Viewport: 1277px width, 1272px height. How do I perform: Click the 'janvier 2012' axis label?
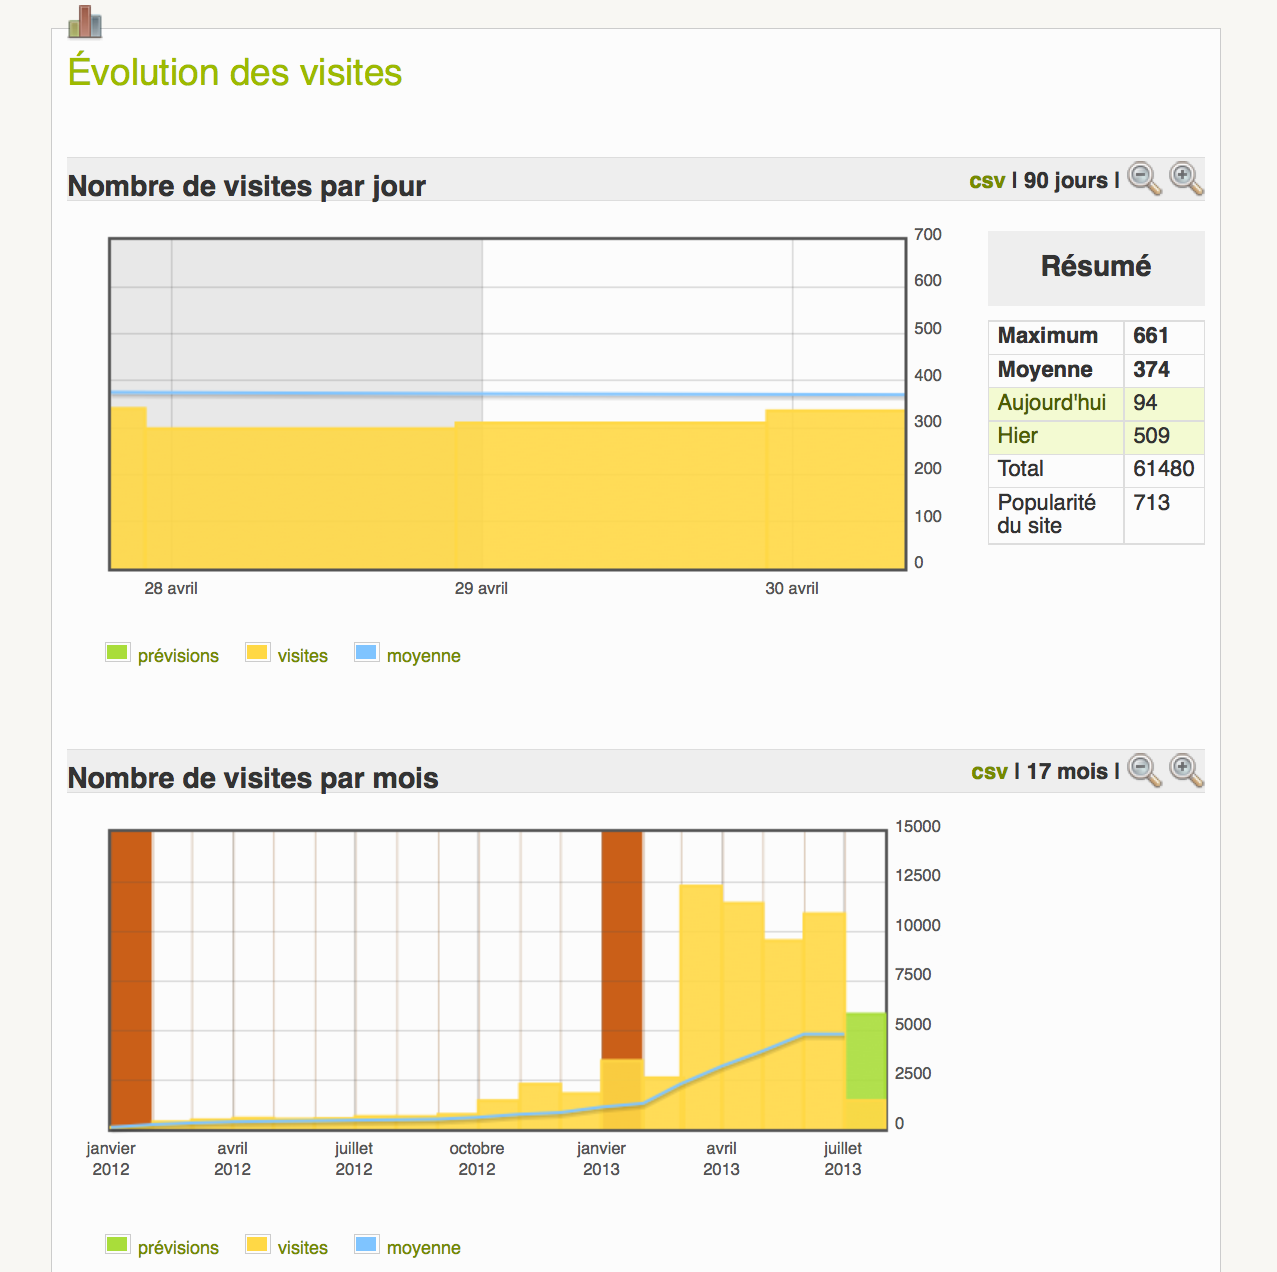coord(111,1159)
